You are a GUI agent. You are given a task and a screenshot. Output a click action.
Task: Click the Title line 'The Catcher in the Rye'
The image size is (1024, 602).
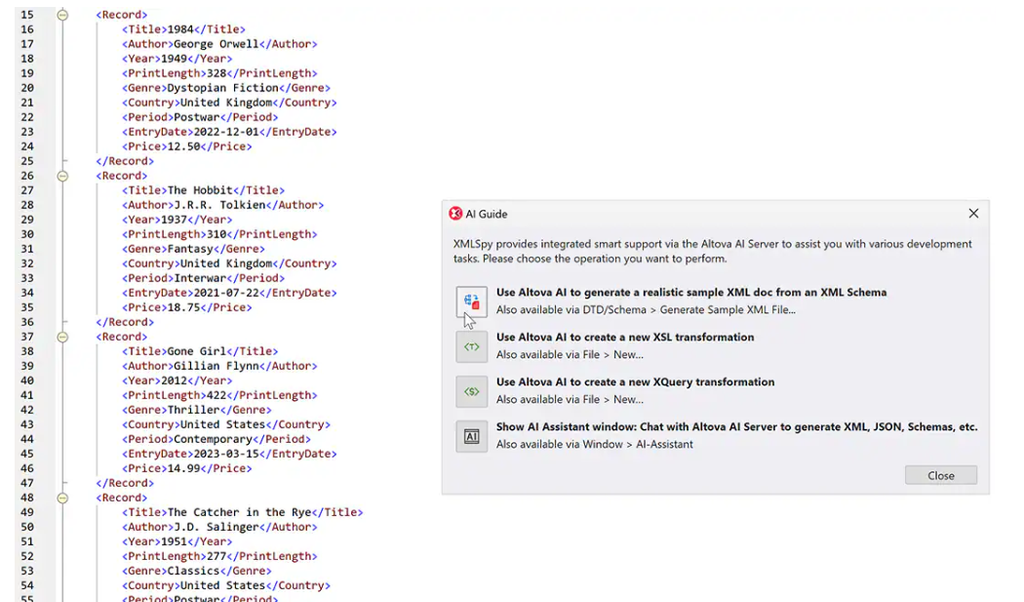pyautogui.click(x=242, y=513)
